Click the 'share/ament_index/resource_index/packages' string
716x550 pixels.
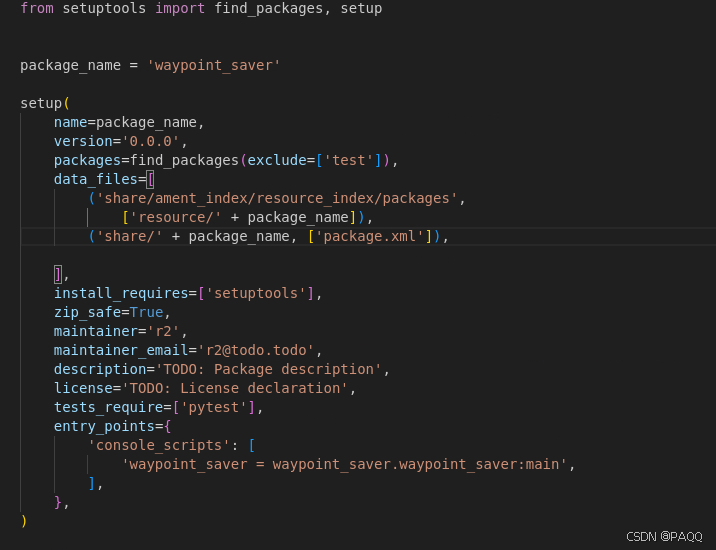tap(277, 198)
